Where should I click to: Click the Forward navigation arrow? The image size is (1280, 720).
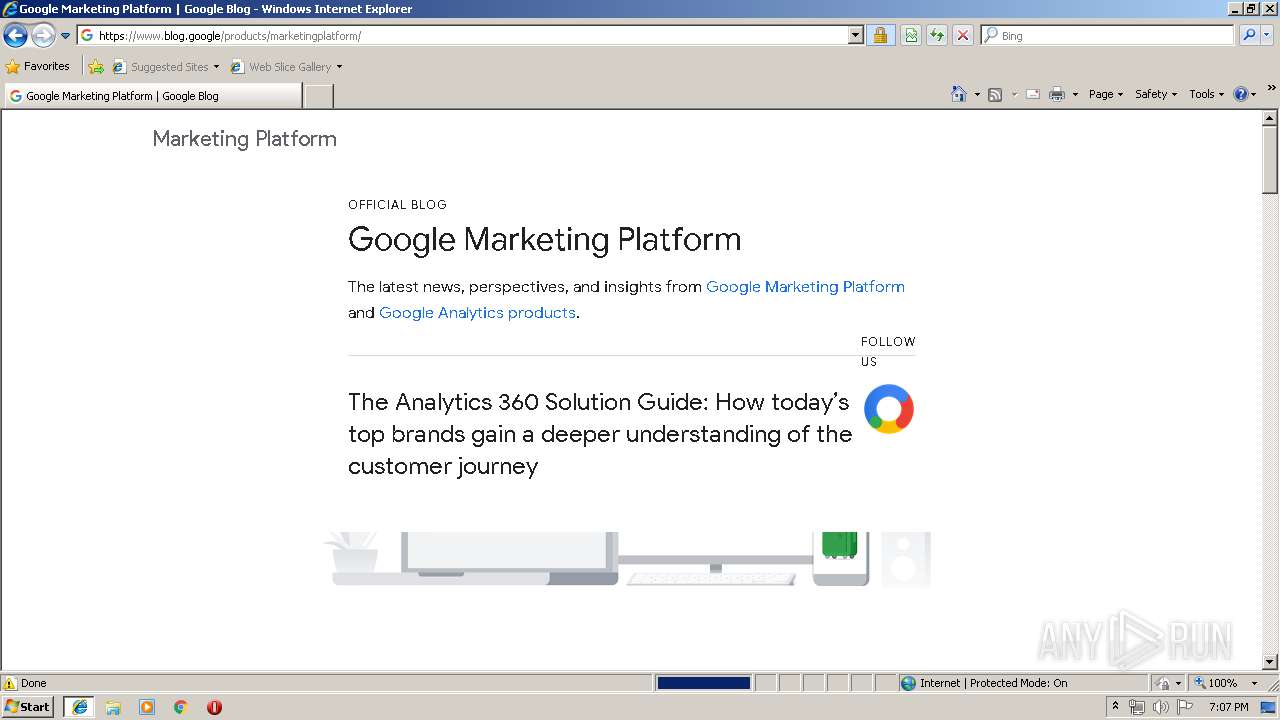tap(43, 36)
